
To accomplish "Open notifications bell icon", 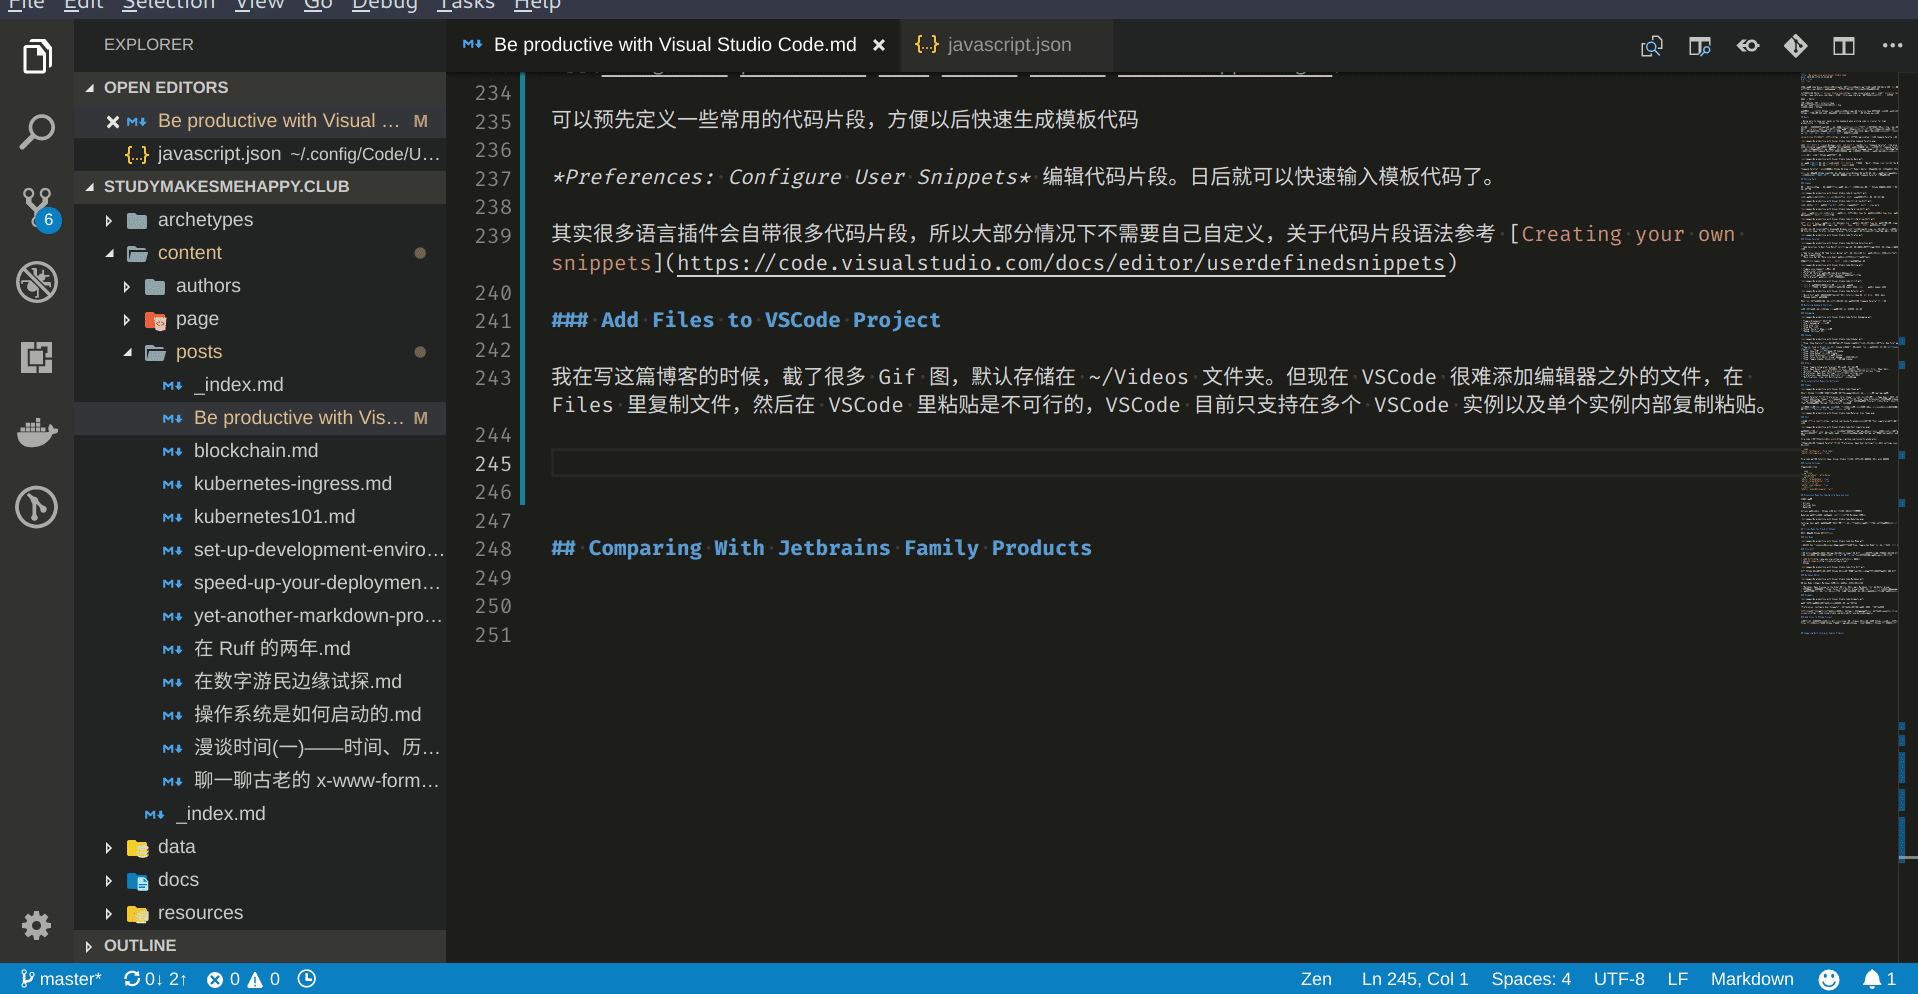I will pyautogui.click(x=1879, y=979).
